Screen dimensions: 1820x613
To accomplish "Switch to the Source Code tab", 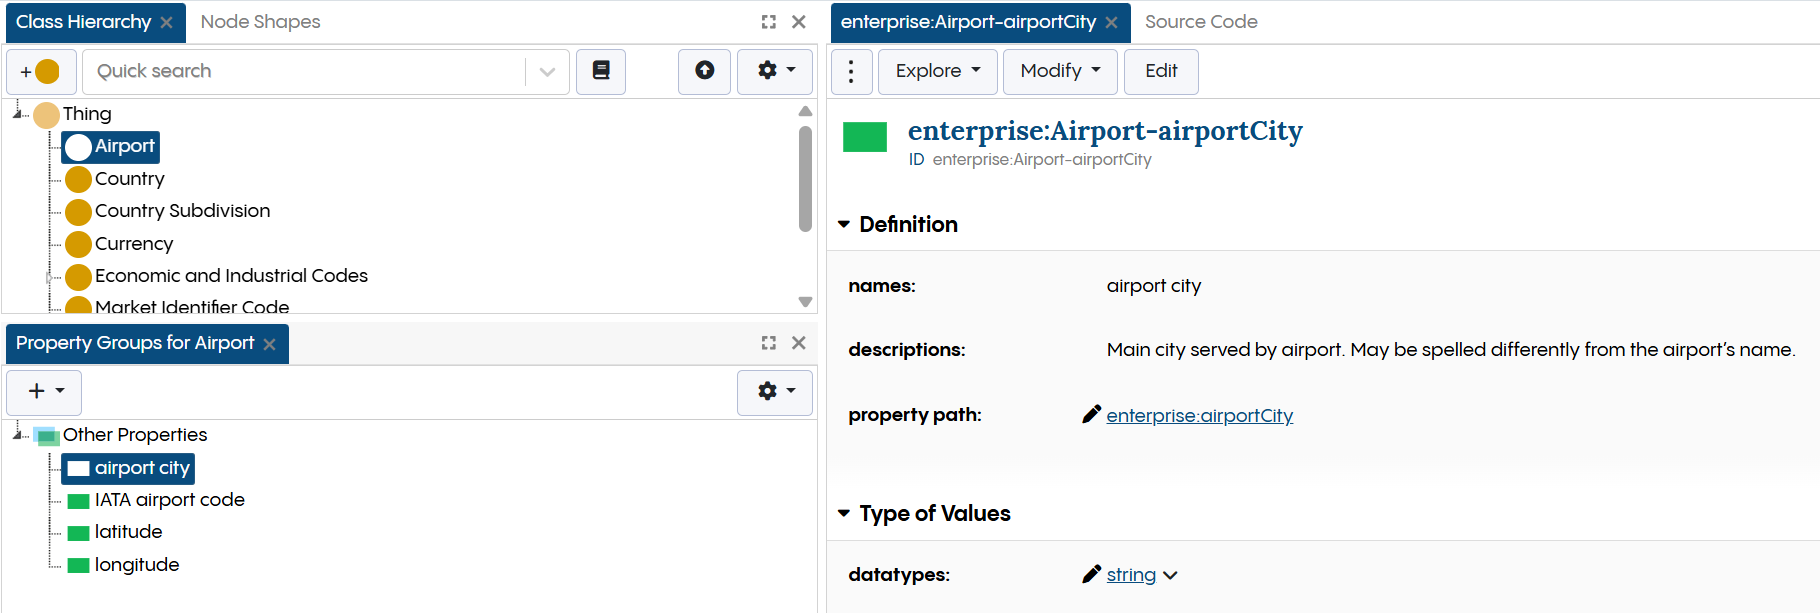I will pyautogui.click(x=1201, y=22).
